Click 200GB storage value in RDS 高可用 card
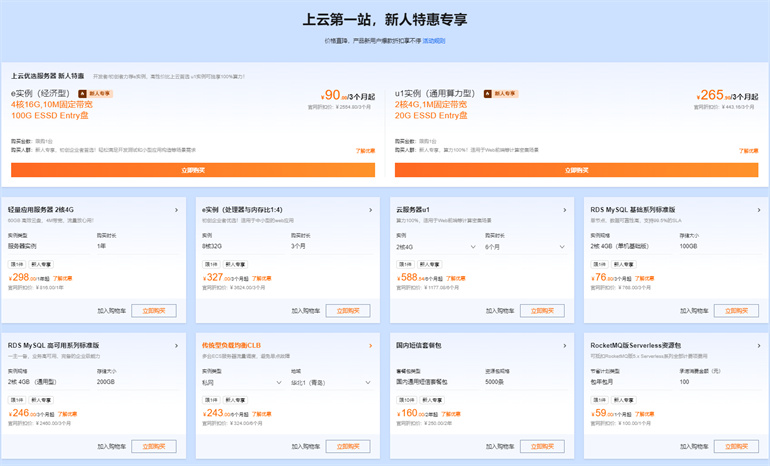 pos(106,382)
